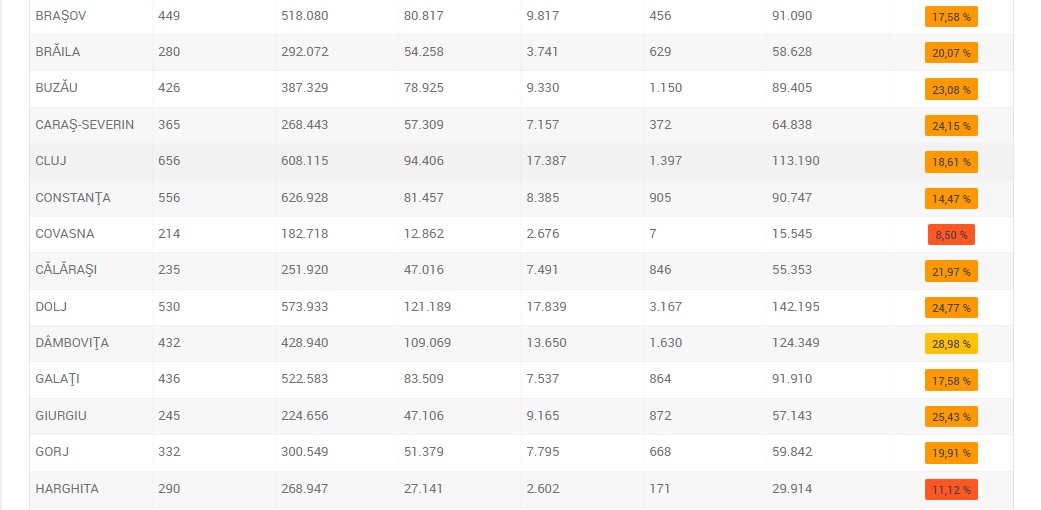
Task: Select the 23,08 % badge for Buzău
Action: click(x=951, y=90)
